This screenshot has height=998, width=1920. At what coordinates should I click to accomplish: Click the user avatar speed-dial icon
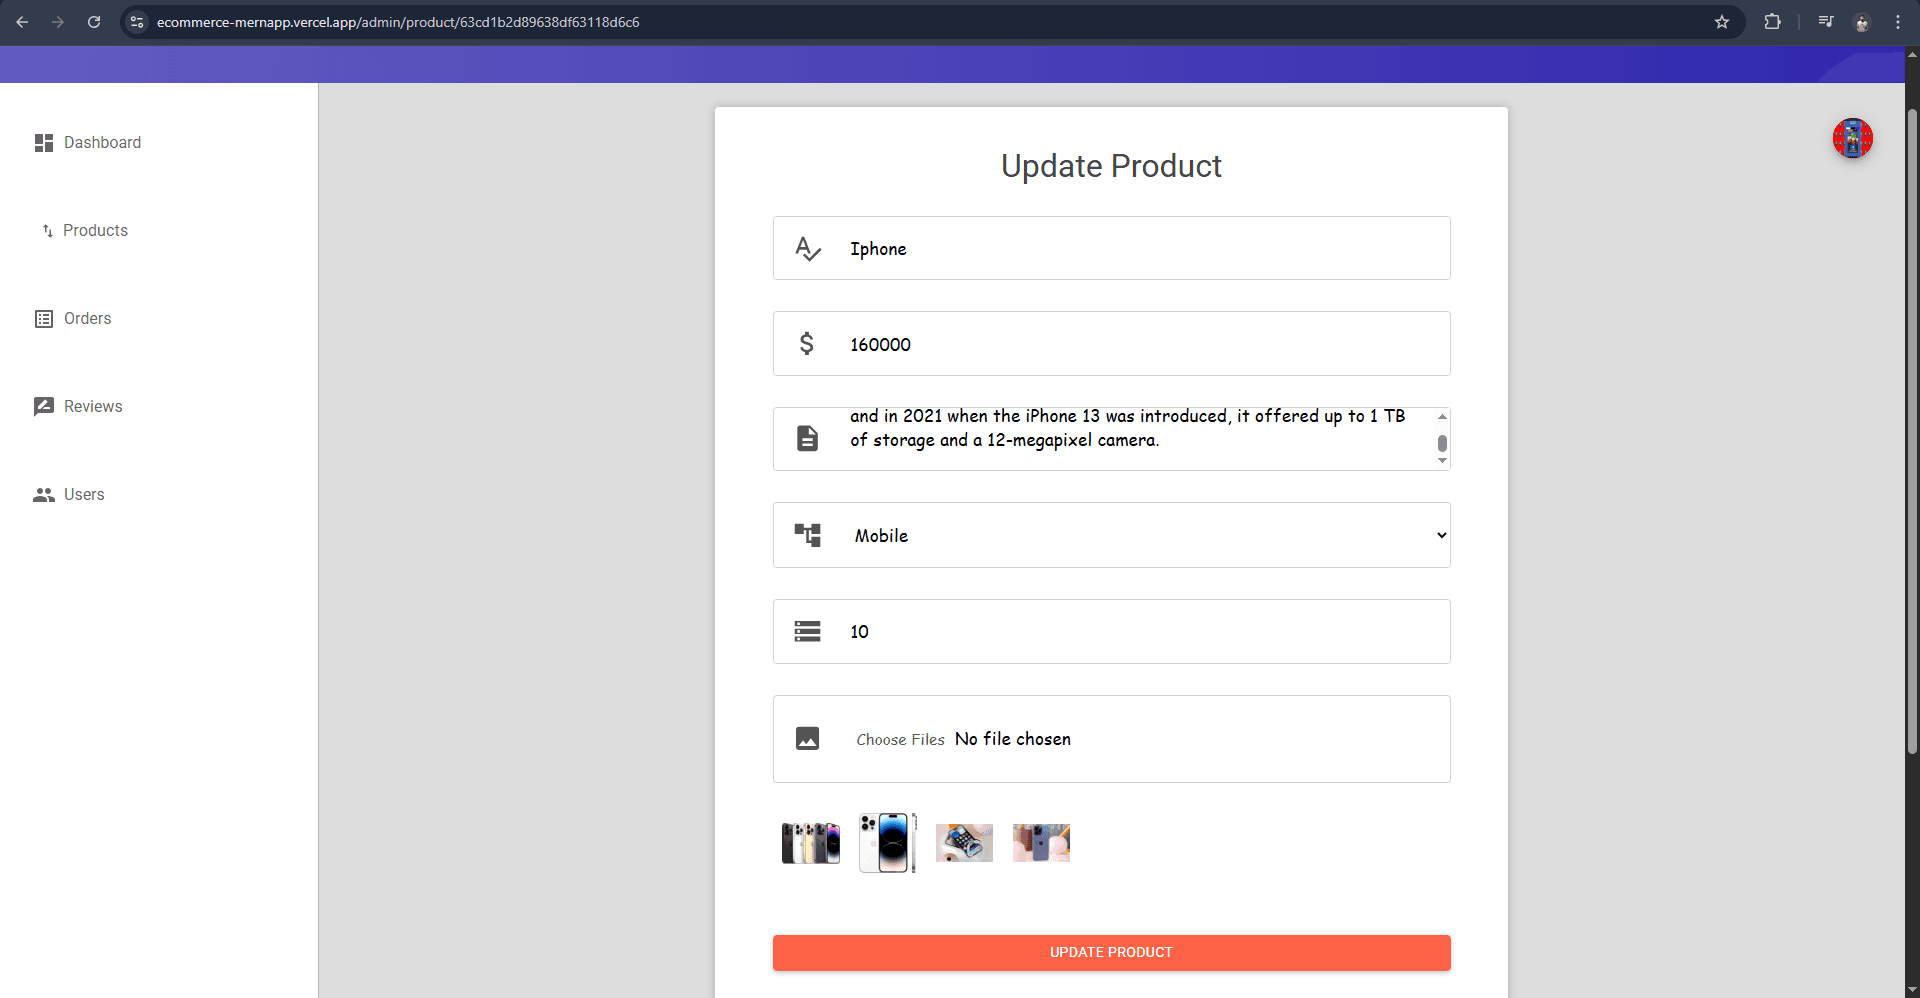coord(1852,139)
